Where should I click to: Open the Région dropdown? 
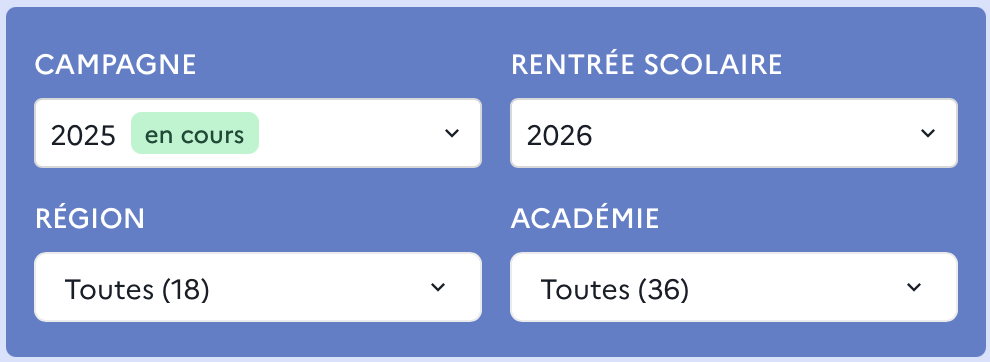click(x=258, y=287)
